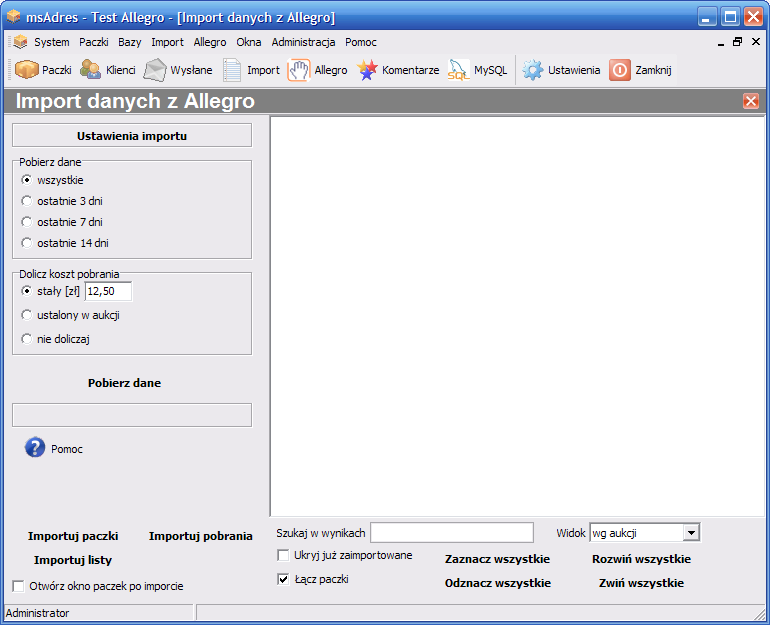Open Paczki packages toolbar icon
Screen dimensions: 770x625
(27, 70)
